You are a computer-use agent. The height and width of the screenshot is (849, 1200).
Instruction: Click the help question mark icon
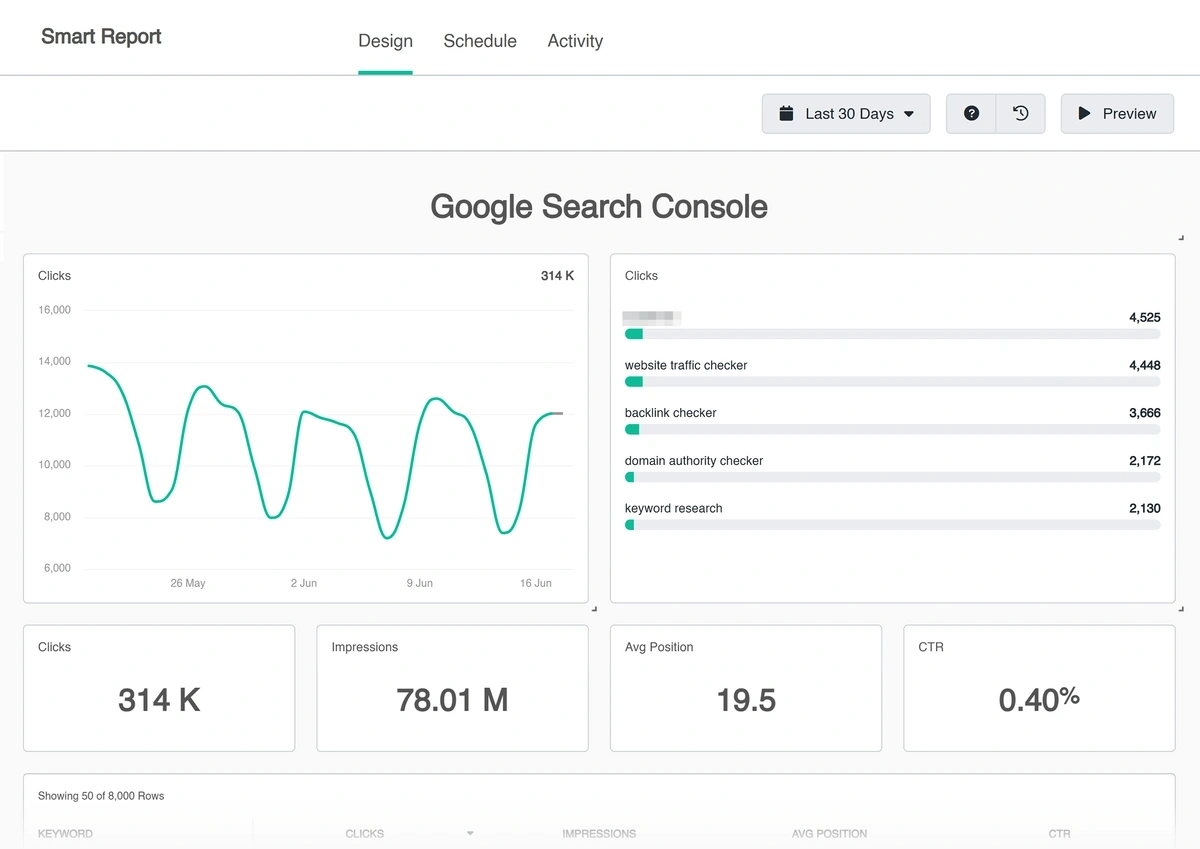[971, 114]
